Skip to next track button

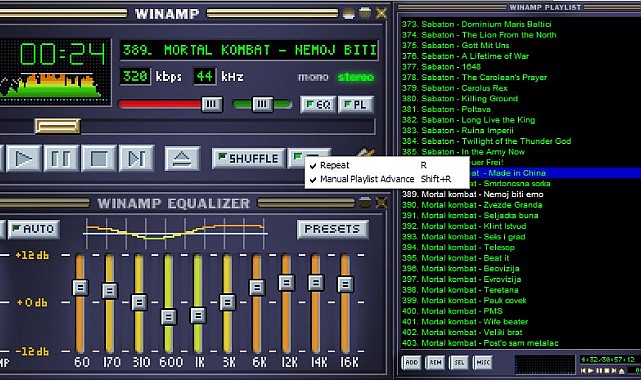point(136,158)
